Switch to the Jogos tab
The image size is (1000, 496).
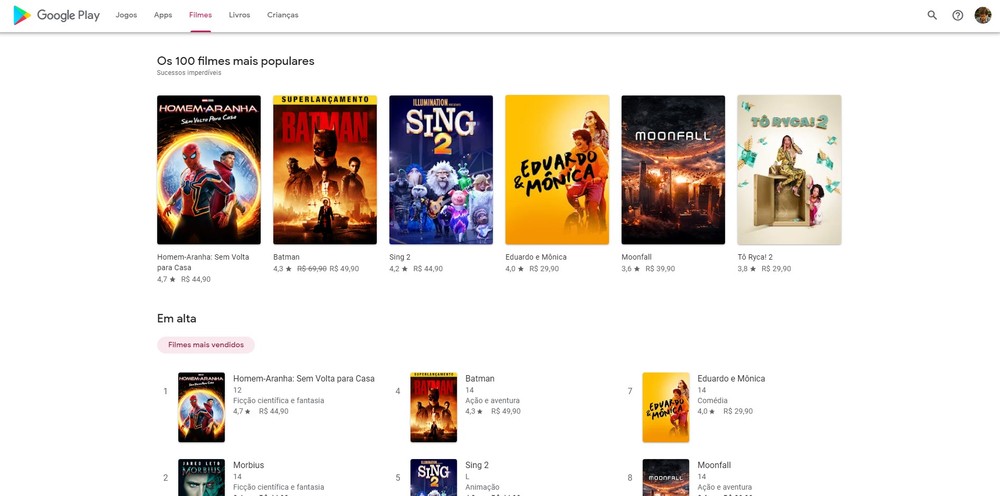[x=126, y=15]
